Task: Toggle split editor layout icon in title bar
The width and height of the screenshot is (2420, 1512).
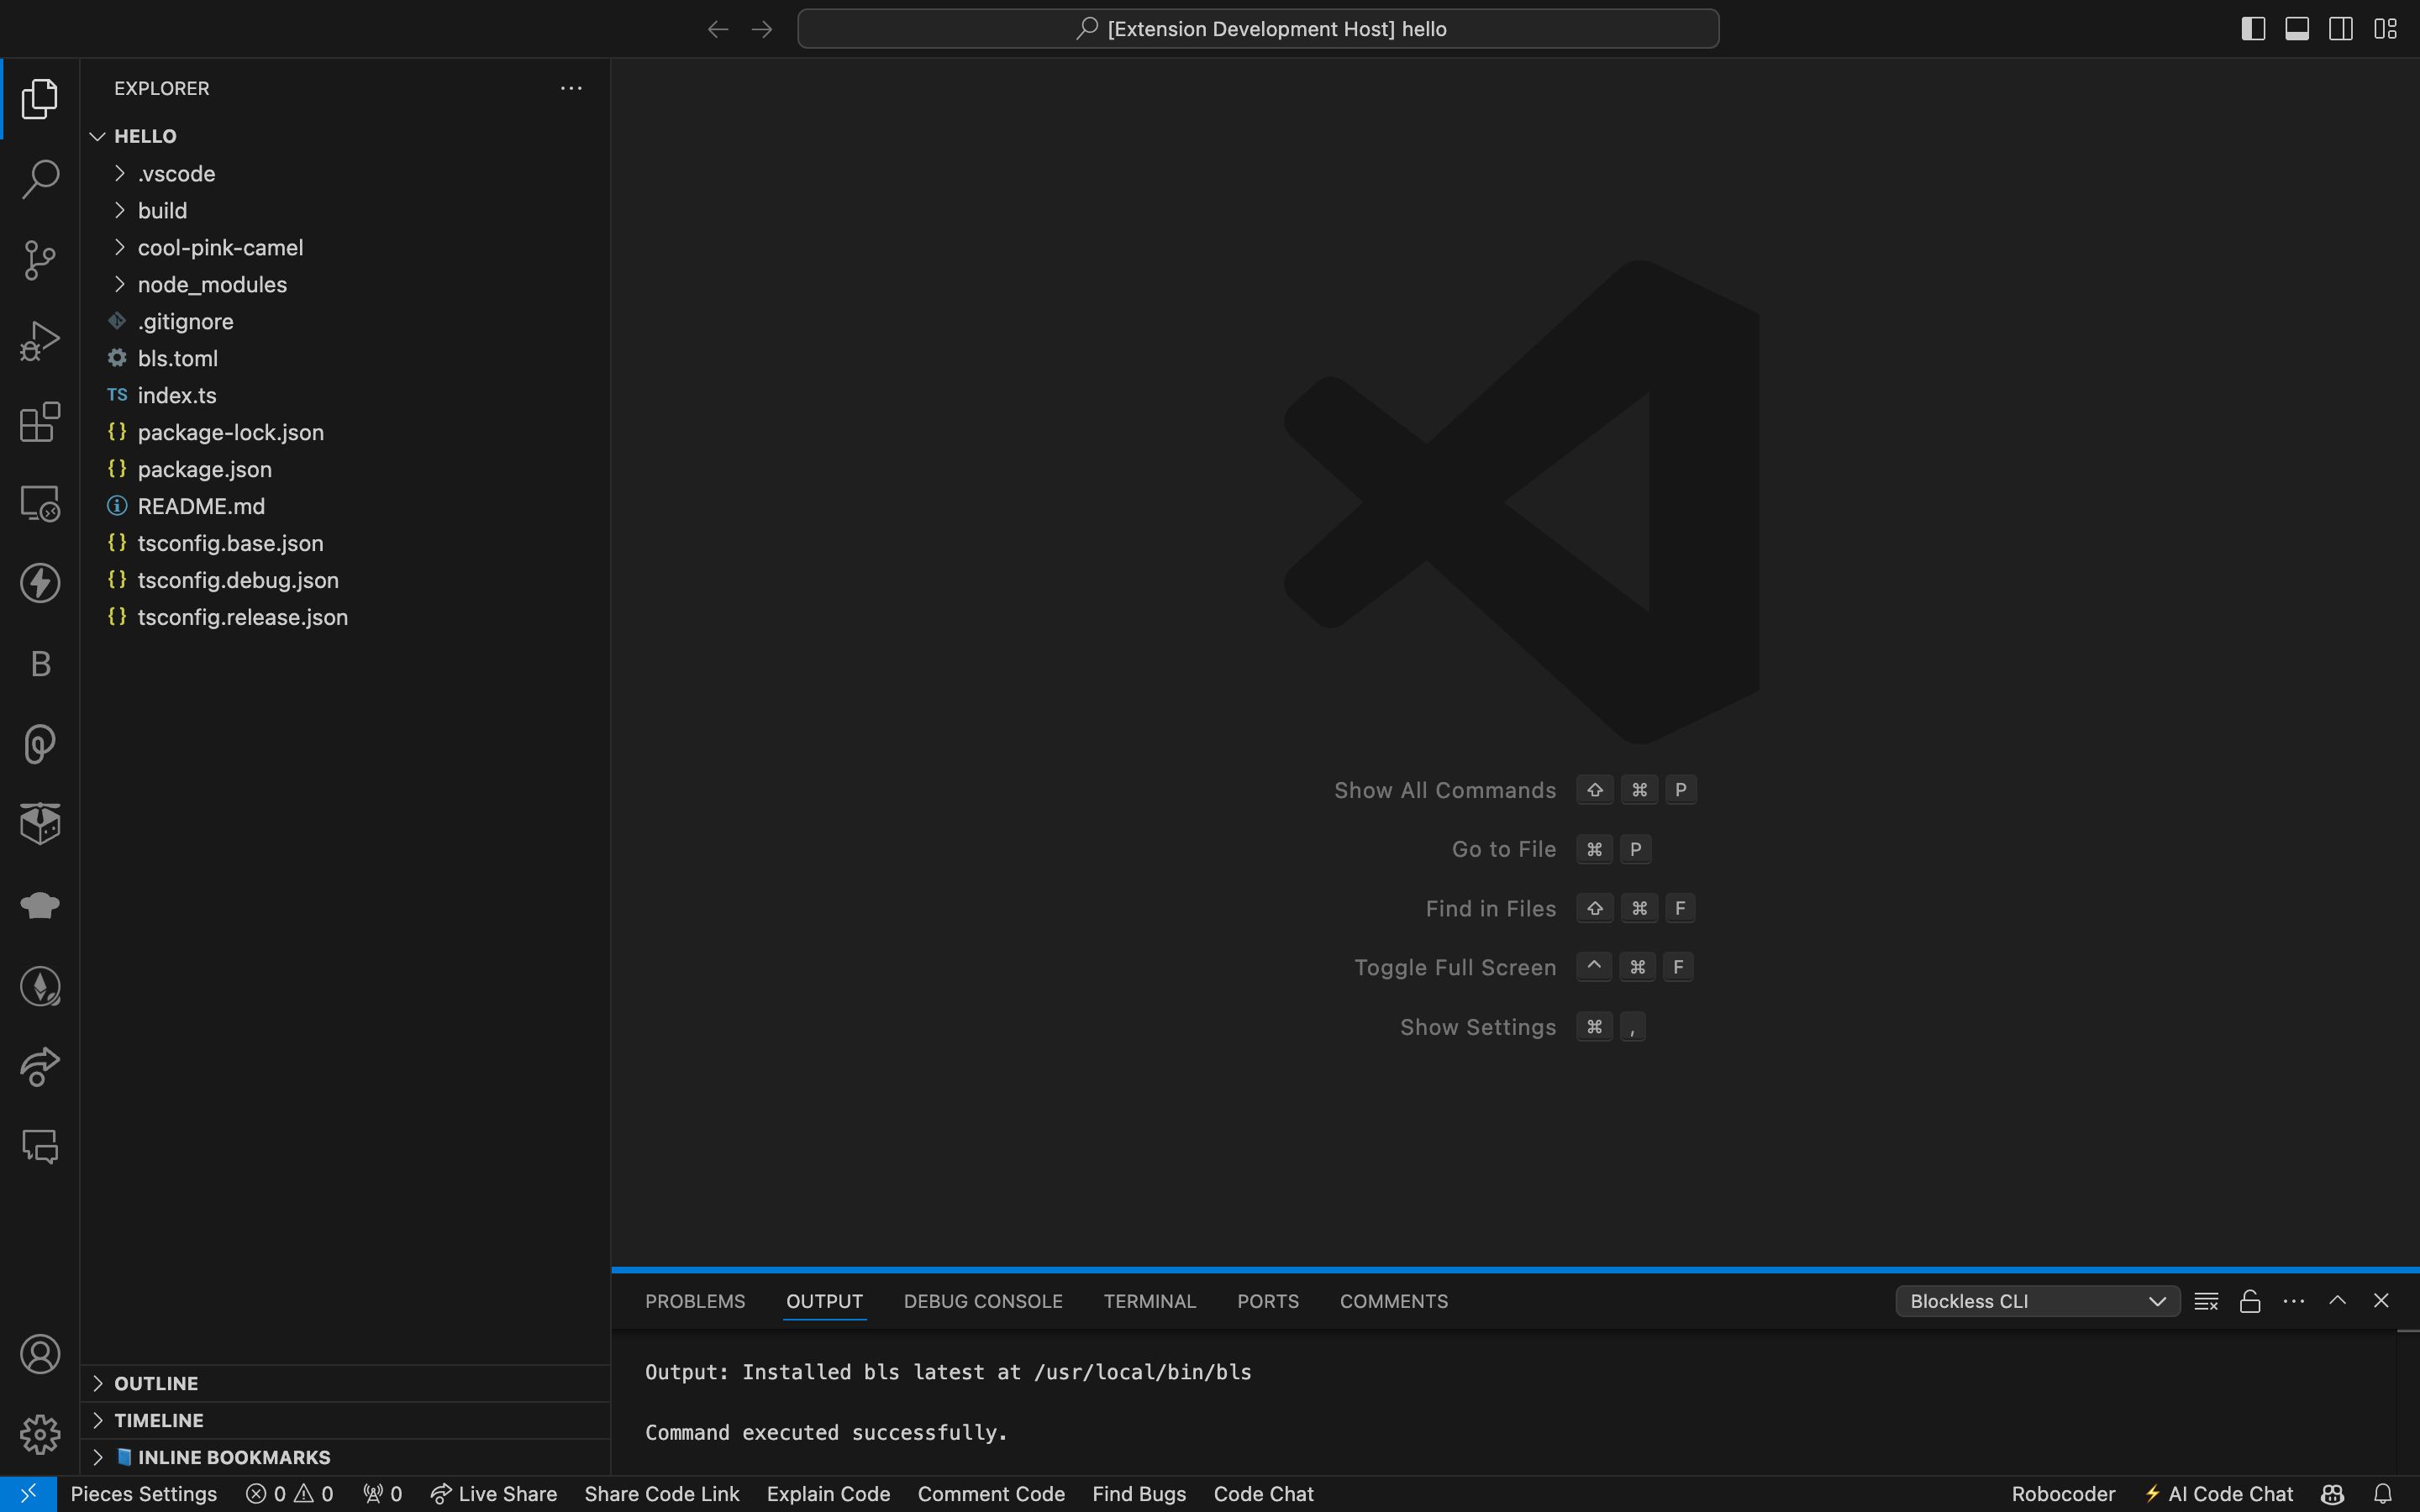Action: point(2344,28)
